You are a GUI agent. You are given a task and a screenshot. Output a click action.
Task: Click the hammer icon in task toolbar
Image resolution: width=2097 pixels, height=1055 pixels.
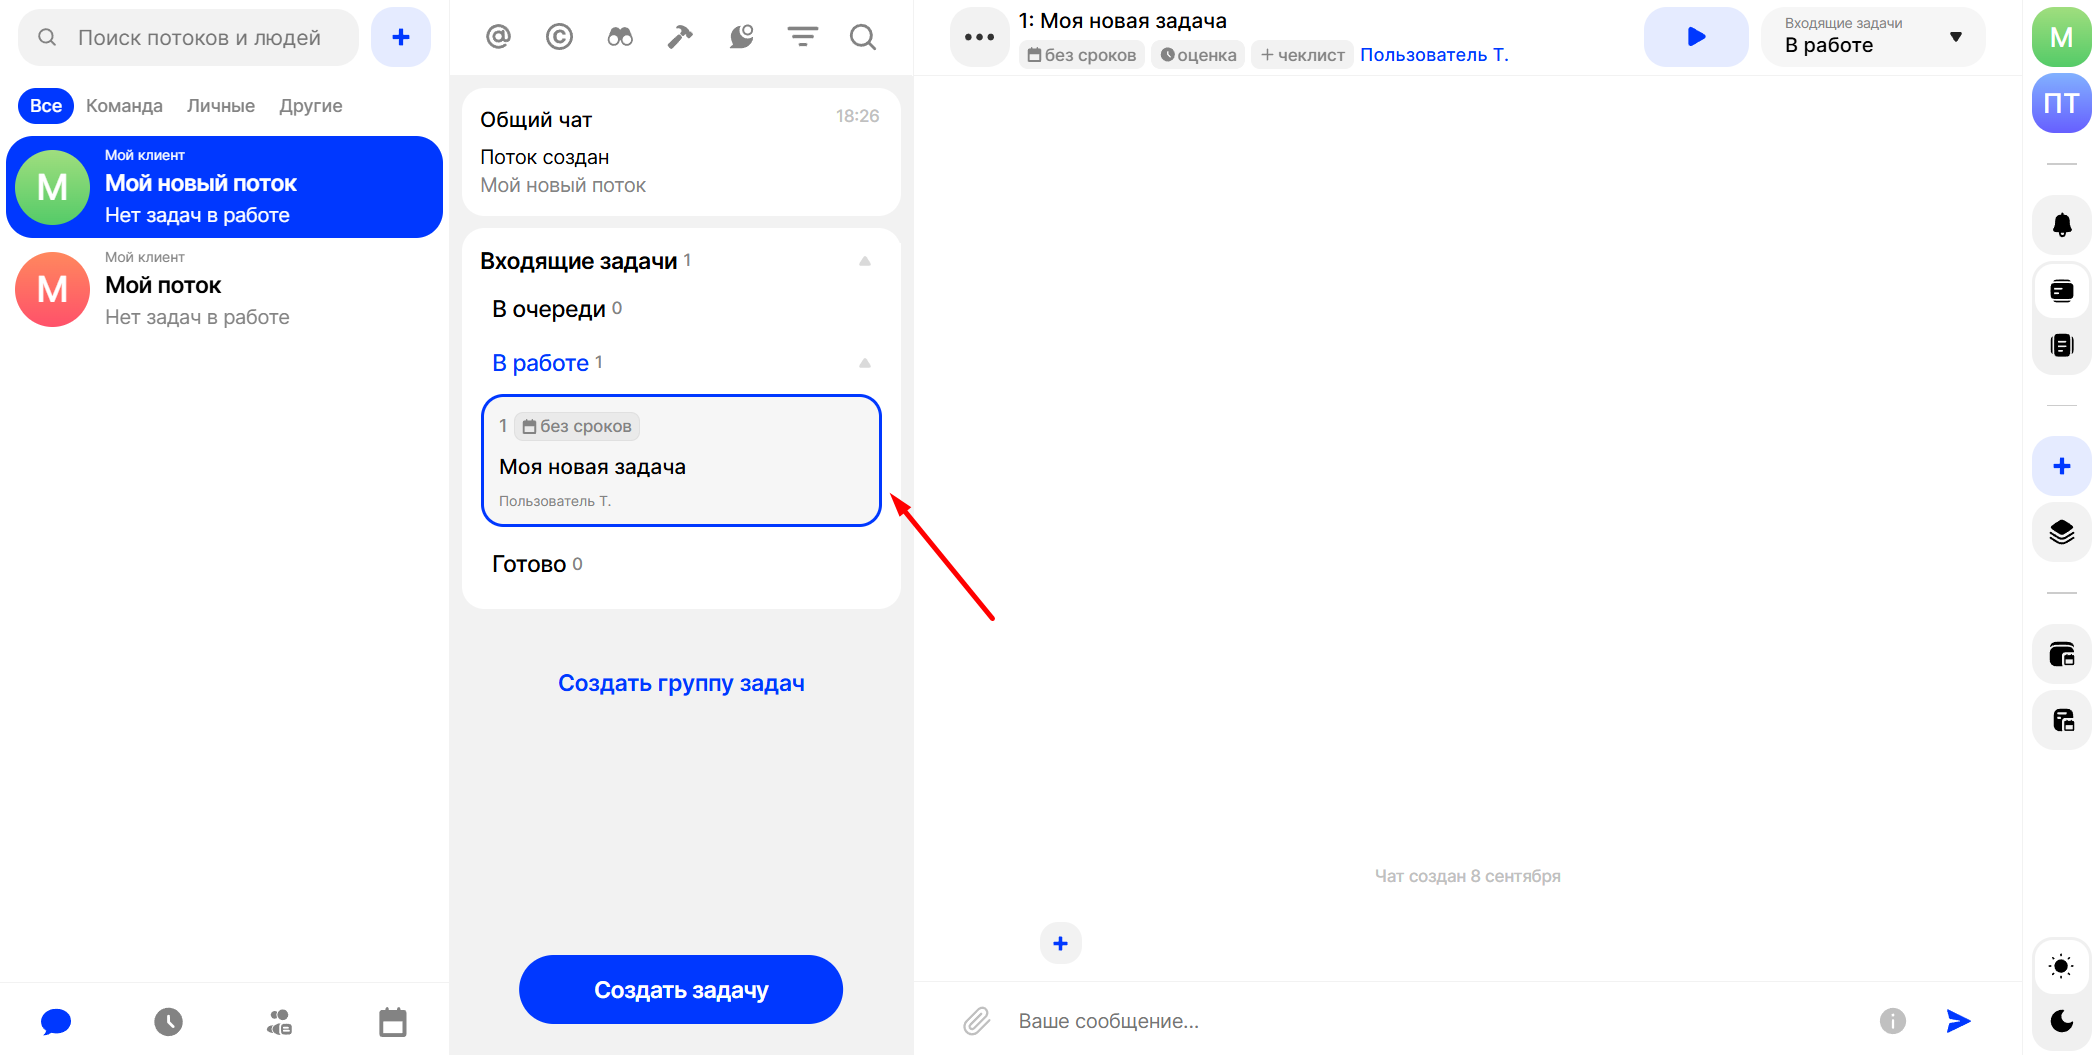pos(680,37)
